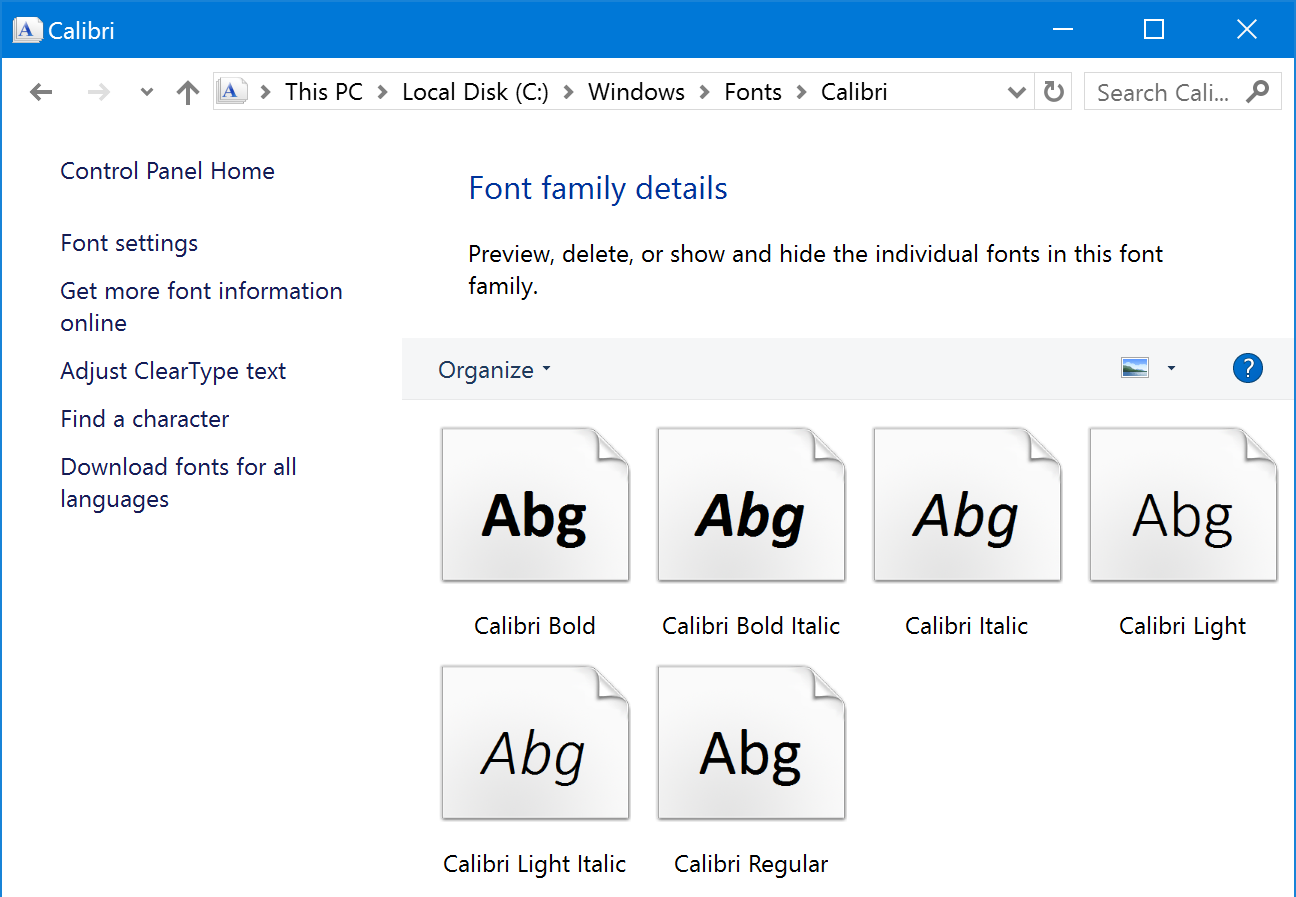Open the Organize menu
Viewport: 1296px width, 897px height.
[x=494, y=370]
